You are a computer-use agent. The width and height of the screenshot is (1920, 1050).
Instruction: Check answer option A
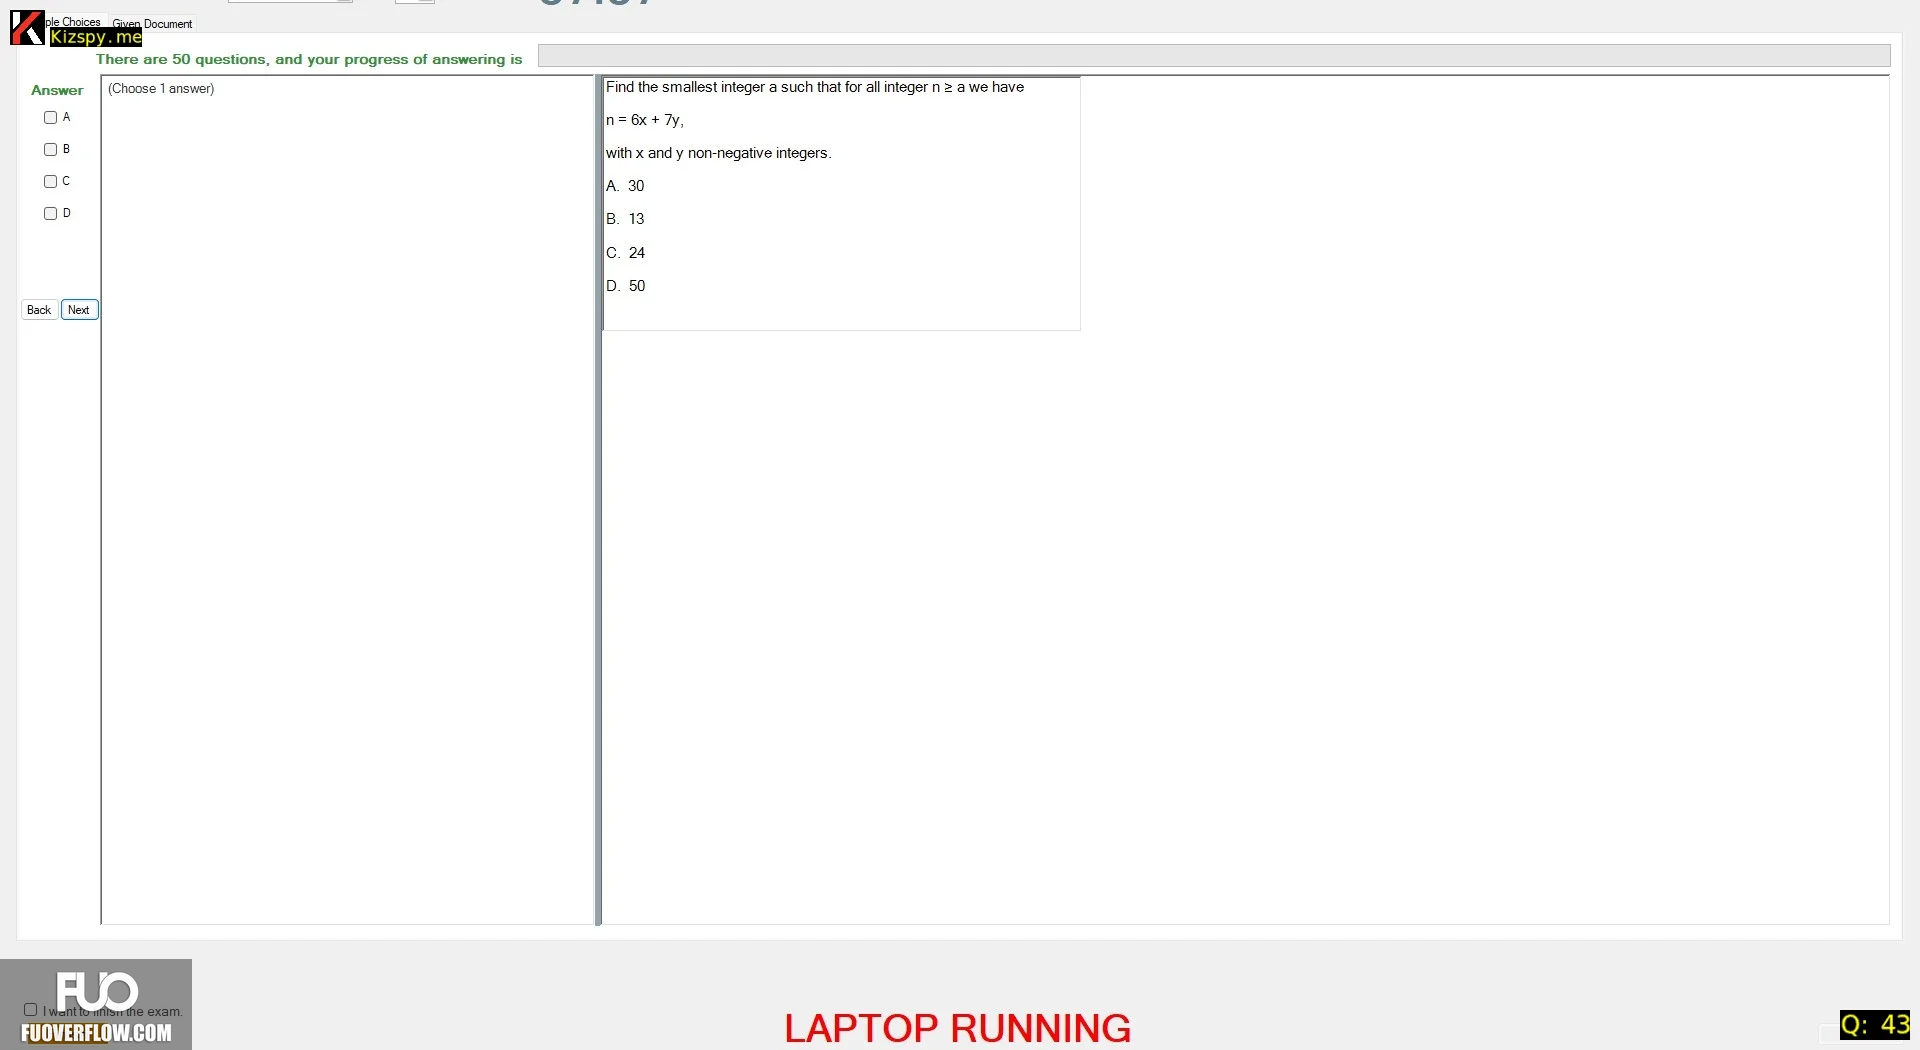50,118
